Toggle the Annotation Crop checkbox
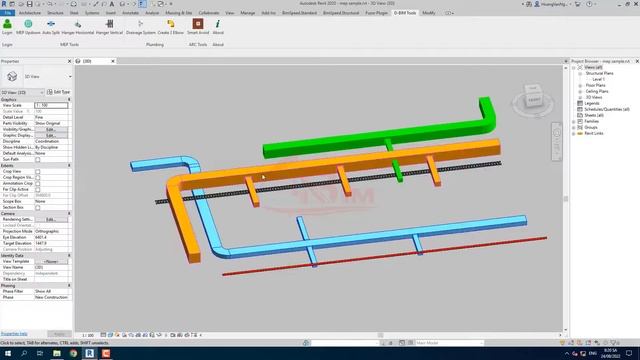 click(38, 184)
